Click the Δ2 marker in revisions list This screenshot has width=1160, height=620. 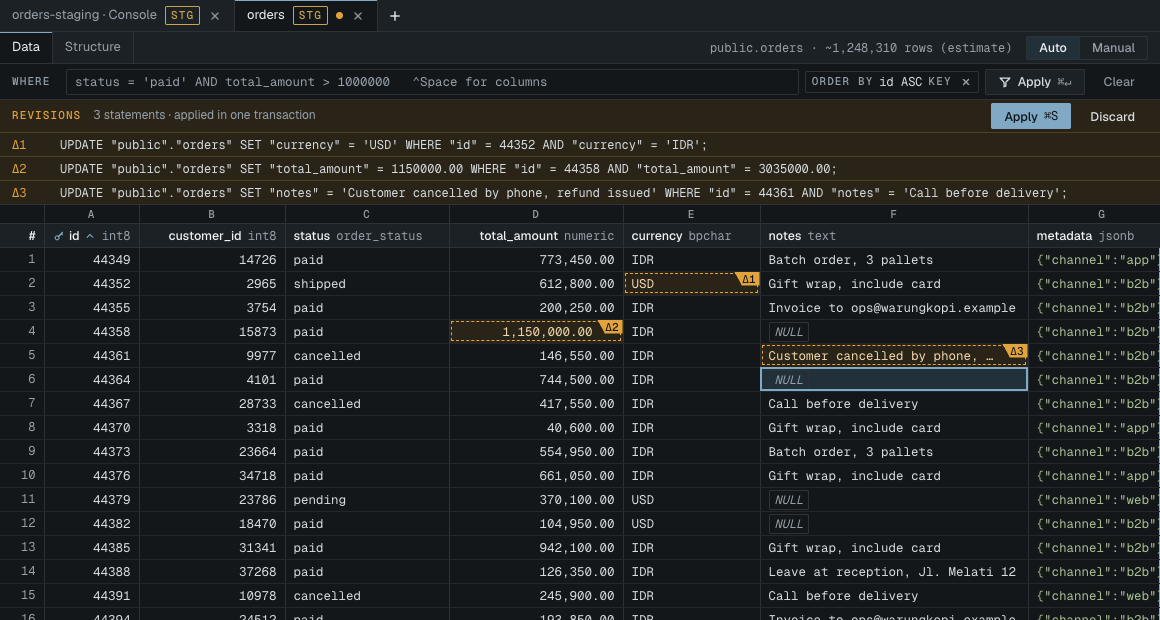click(x=19, y=169)
